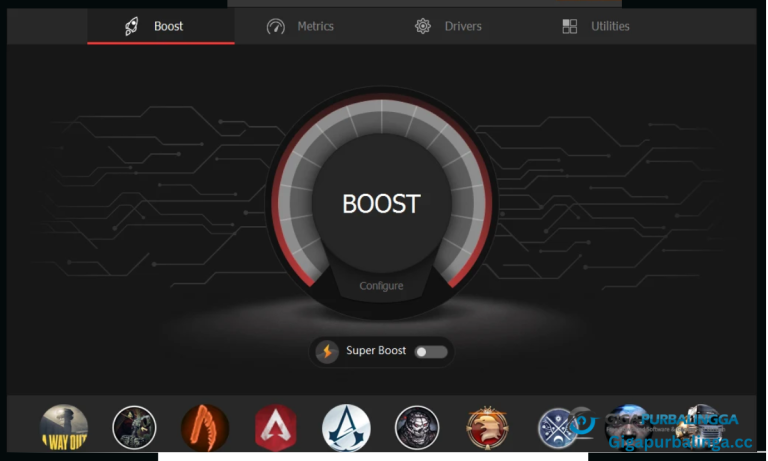
Task: Toggle the Super Boost switch
Action: tap(431, 351)
